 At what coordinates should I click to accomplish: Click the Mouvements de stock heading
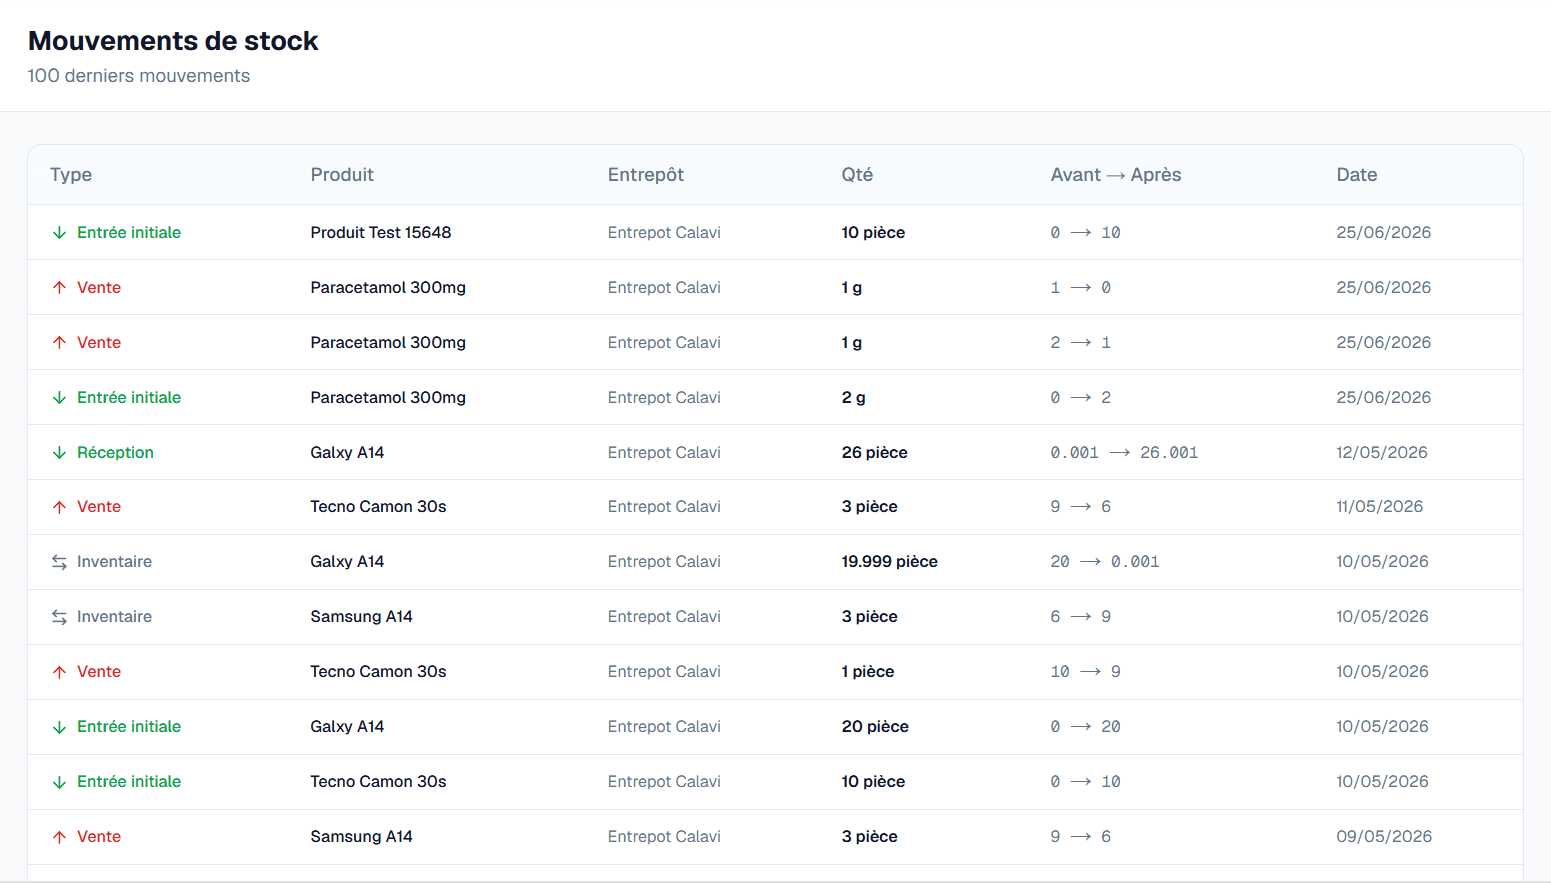coord(173,41)
